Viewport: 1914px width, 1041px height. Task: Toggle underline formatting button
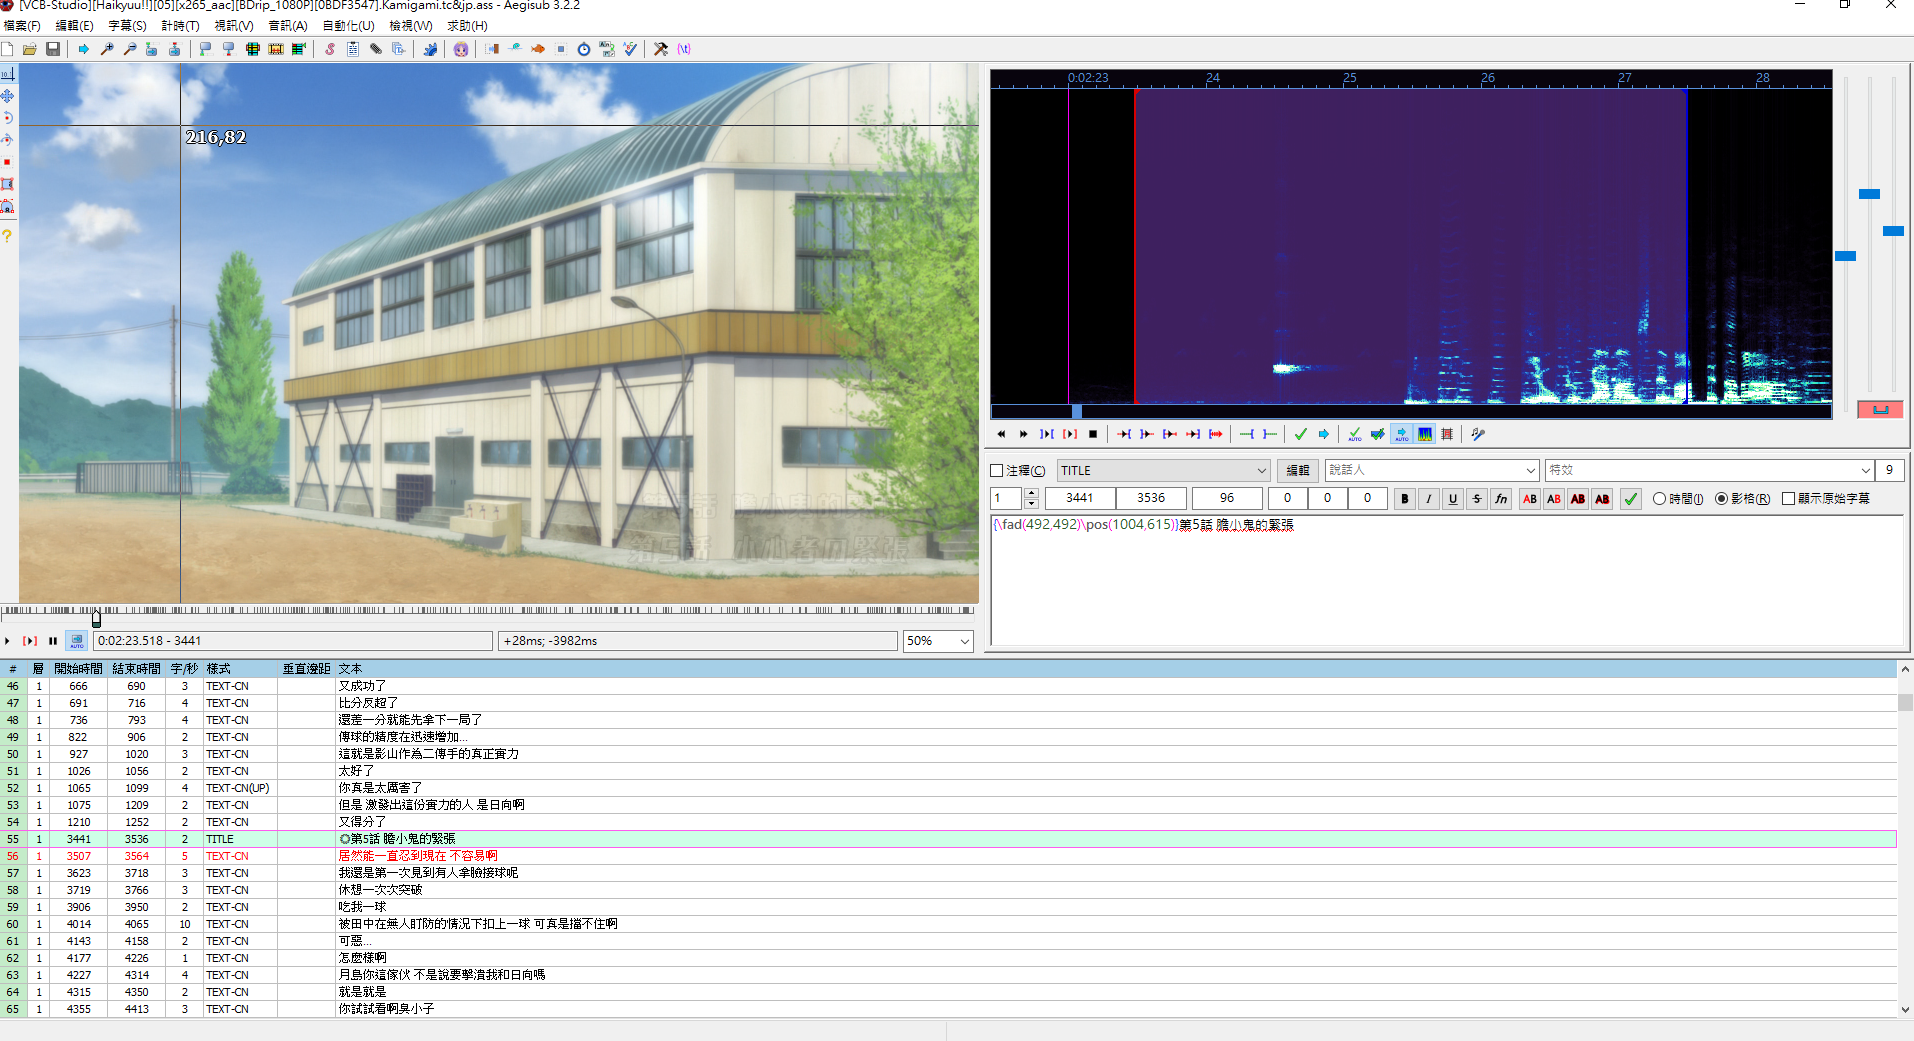(x=1453, y=499)
